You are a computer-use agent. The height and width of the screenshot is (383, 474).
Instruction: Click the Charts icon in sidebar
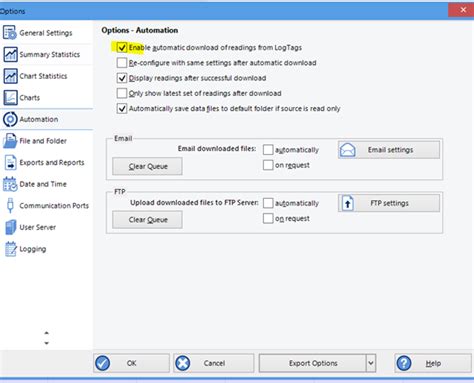pos(10,98)
